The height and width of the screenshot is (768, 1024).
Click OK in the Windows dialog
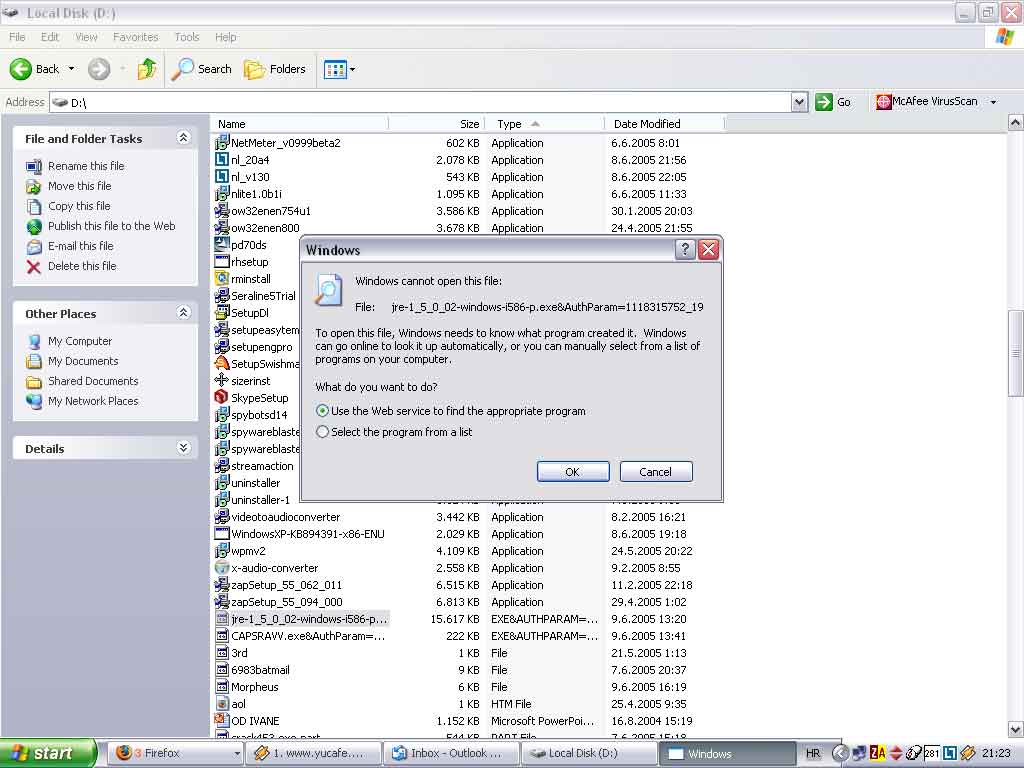pyautogui.click(x=573, y=472)
